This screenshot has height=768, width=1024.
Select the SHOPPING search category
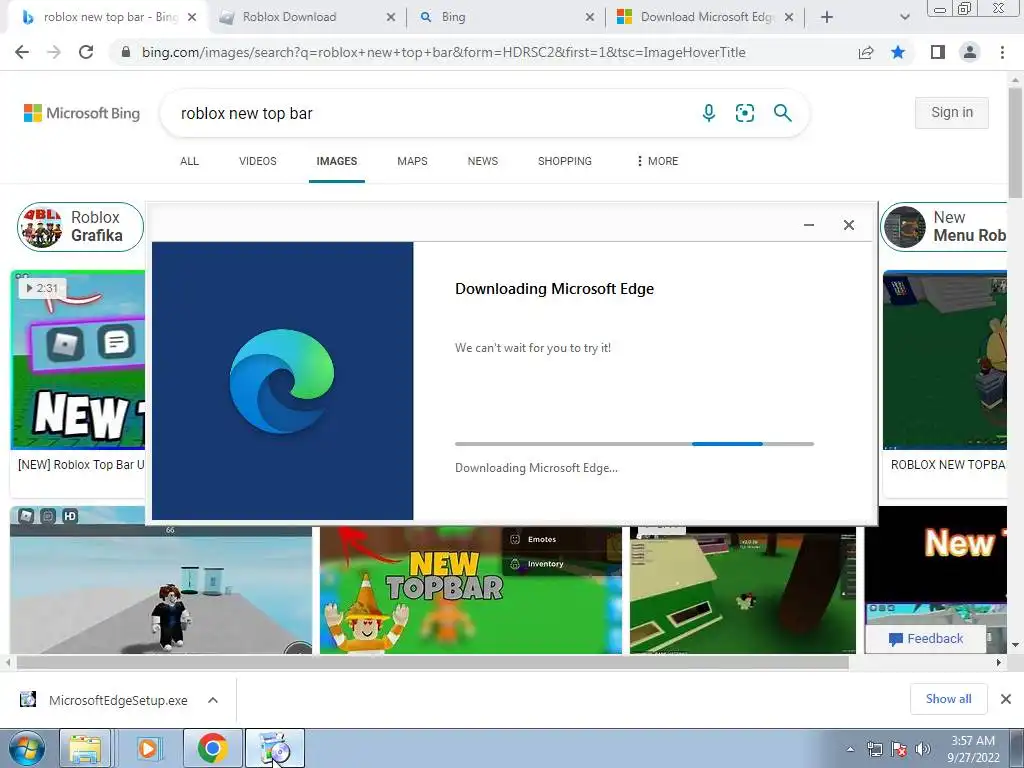click(565, 161)
